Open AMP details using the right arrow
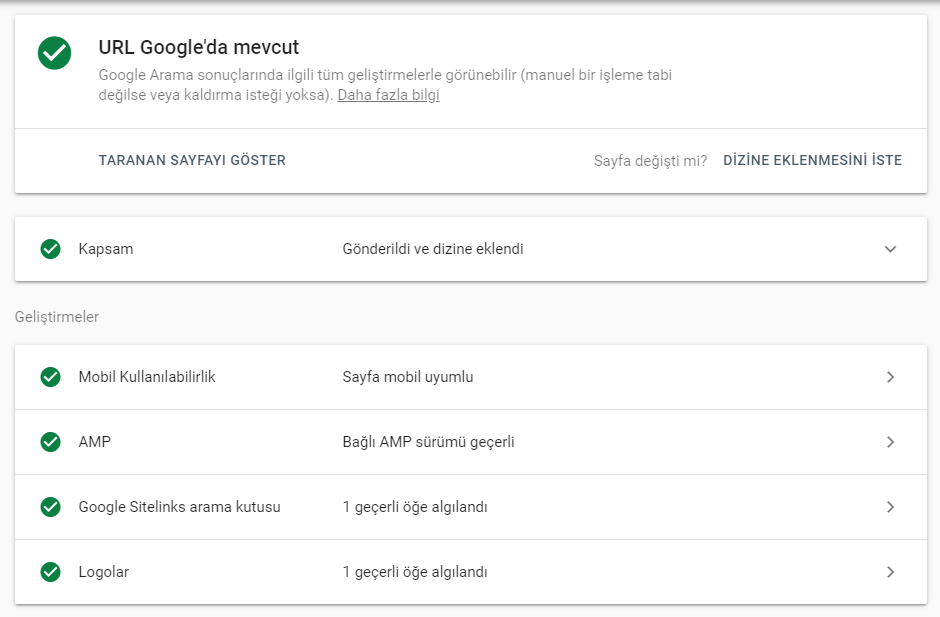 tap(890, 442)
